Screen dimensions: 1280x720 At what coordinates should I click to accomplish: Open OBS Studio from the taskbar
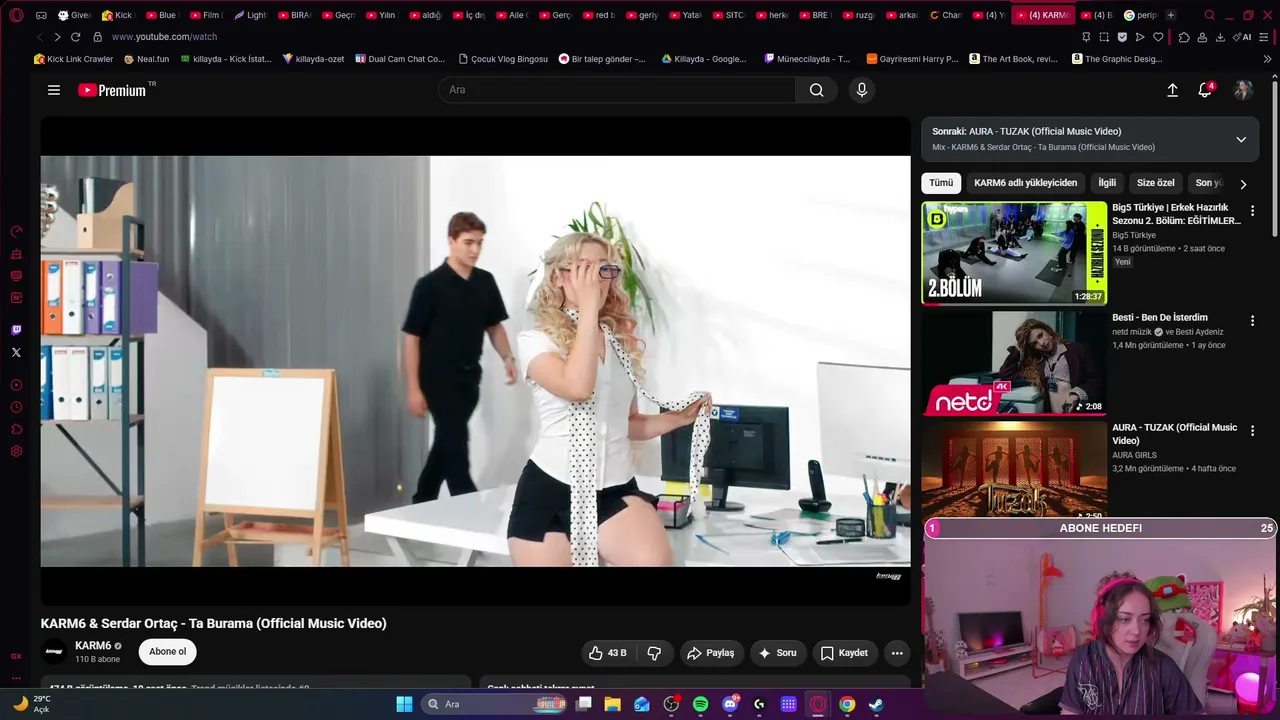coord(671,704)
